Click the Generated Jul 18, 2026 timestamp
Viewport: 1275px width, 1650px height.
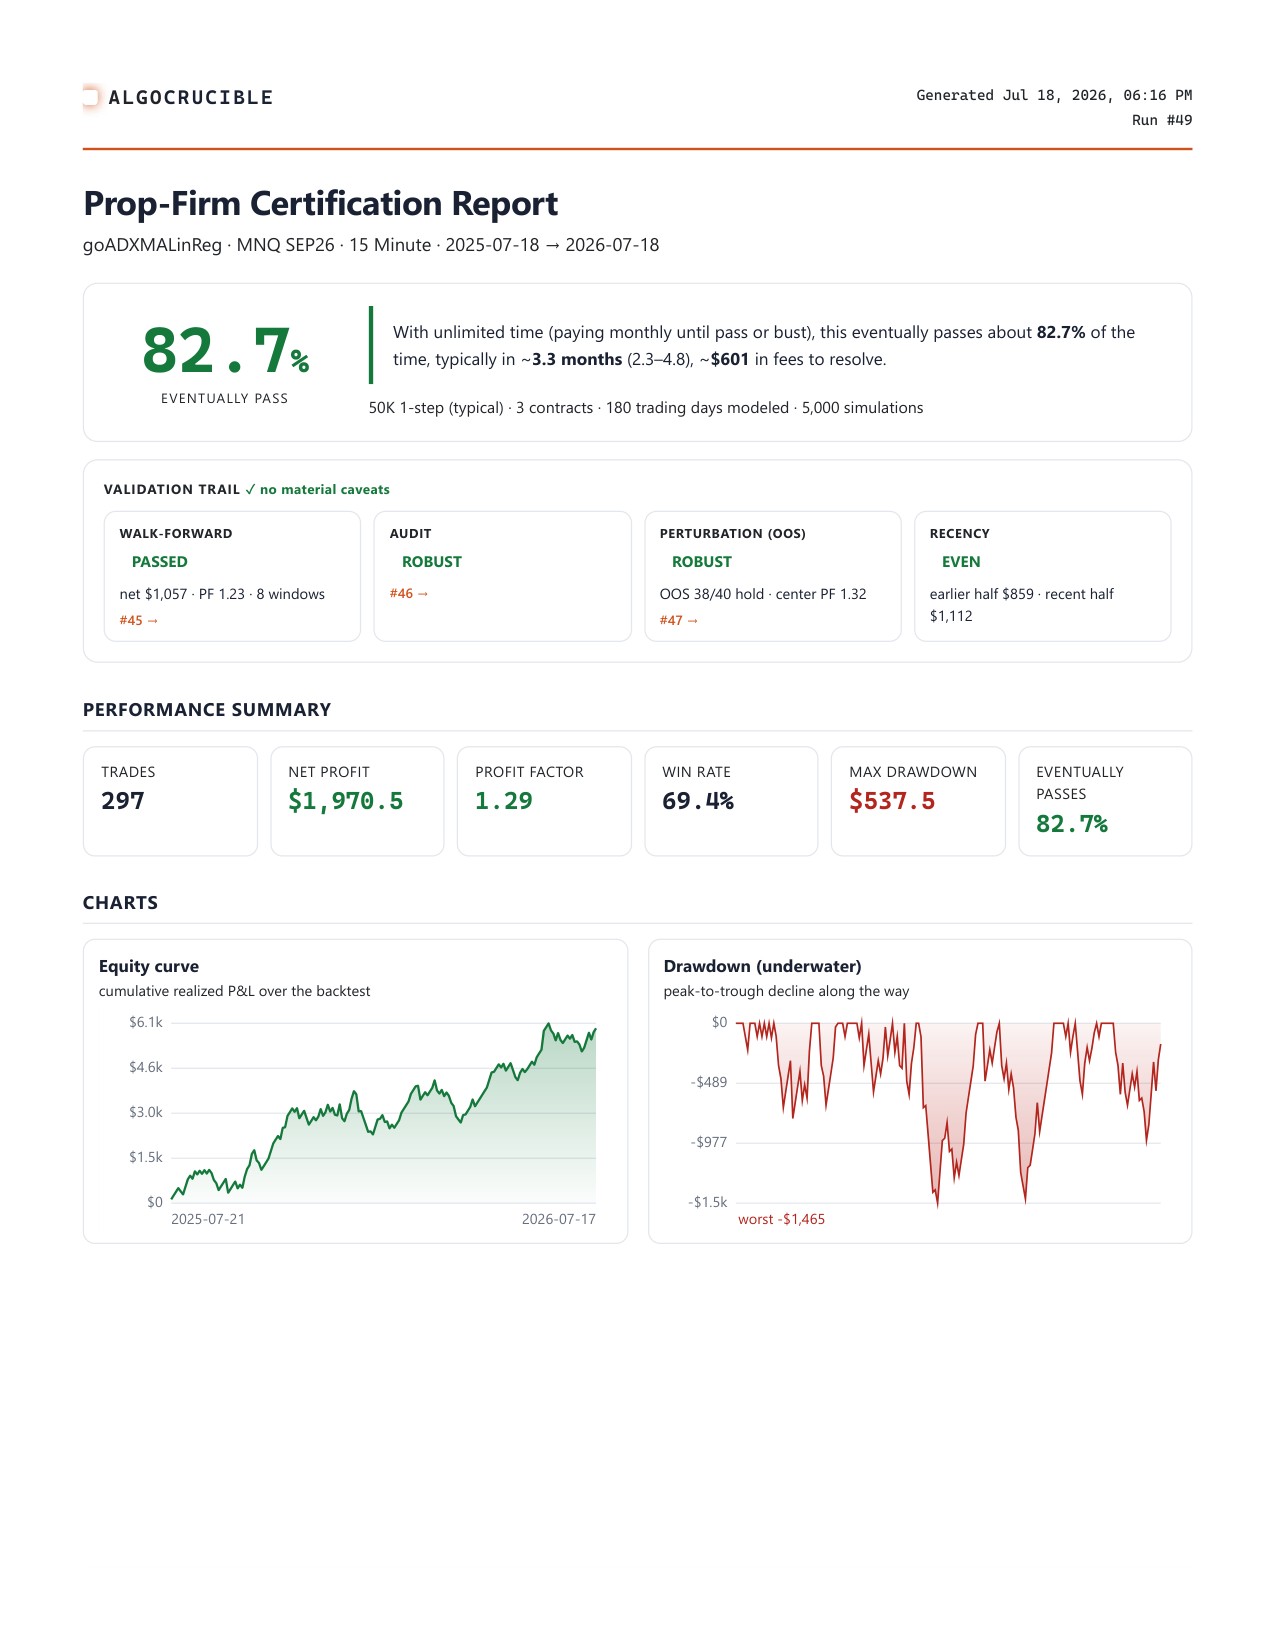pos(1054,95)
